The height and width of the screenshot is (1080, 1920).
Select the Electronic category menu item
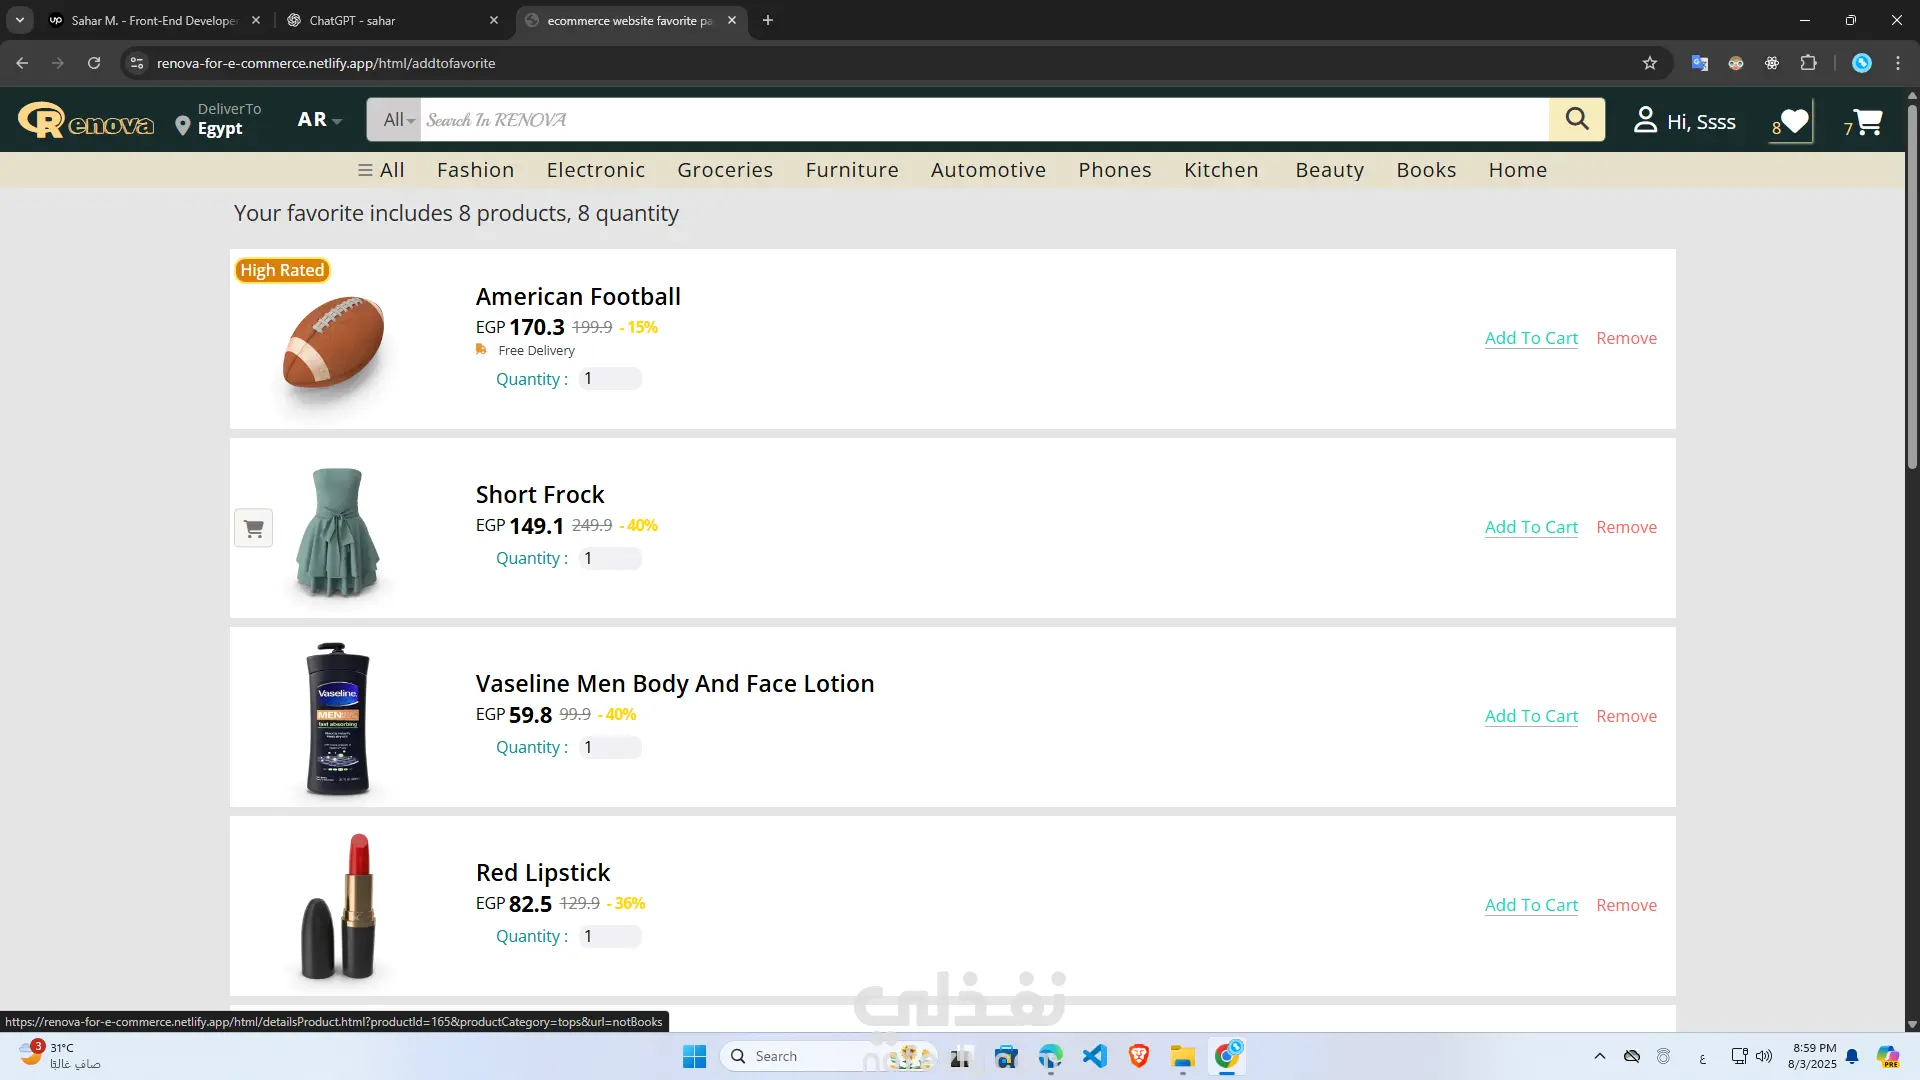pyautogui.click(x=596, y=170)
